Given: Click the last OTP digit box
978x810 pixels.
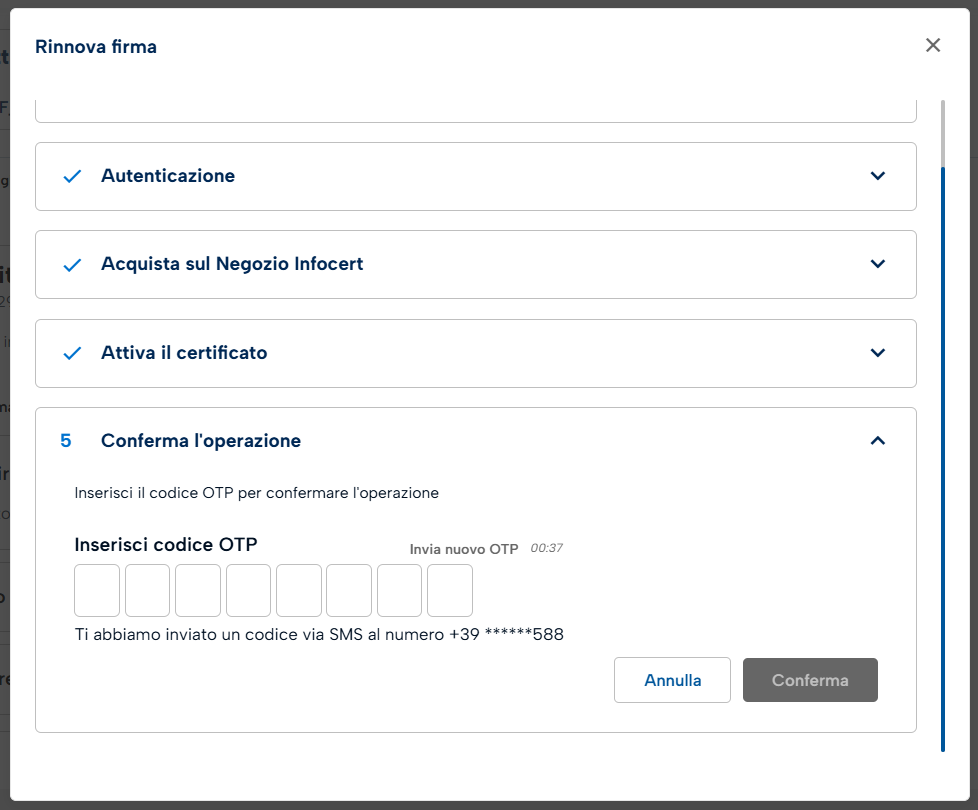Looking at the screenshot, I should pyautogui.click(x=450, y=590).
